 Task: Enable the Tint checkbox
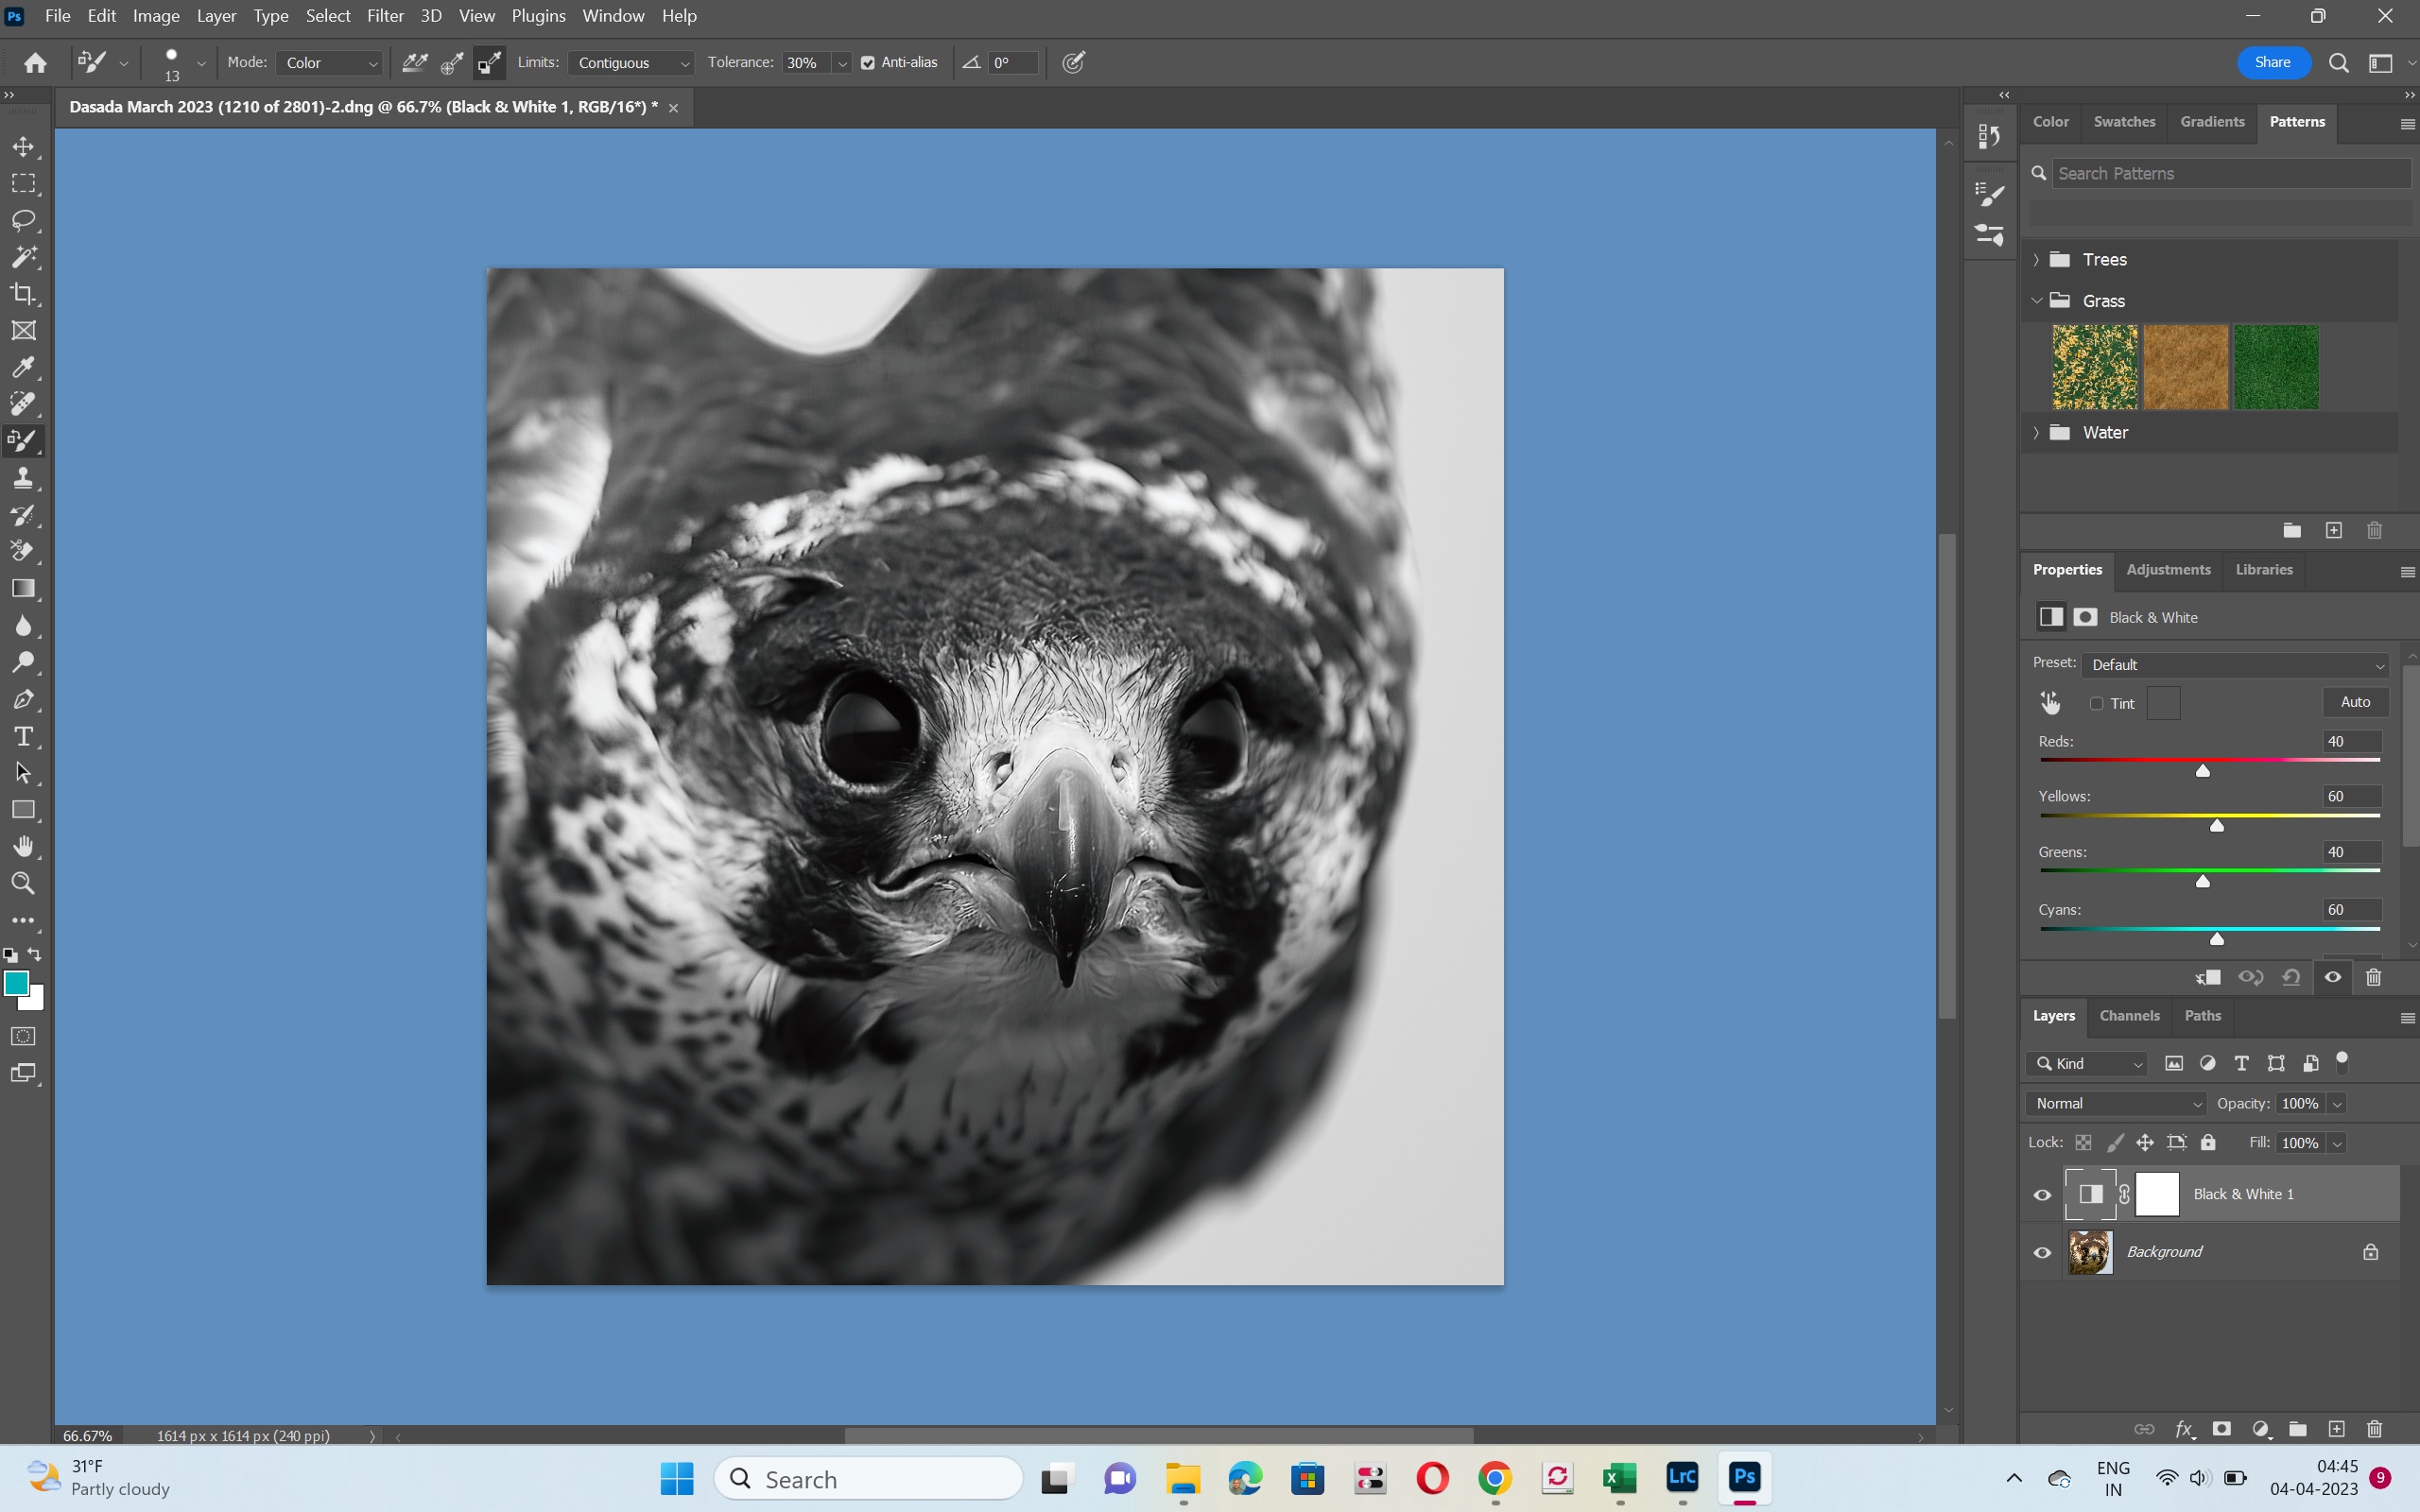click(2097, 704)
